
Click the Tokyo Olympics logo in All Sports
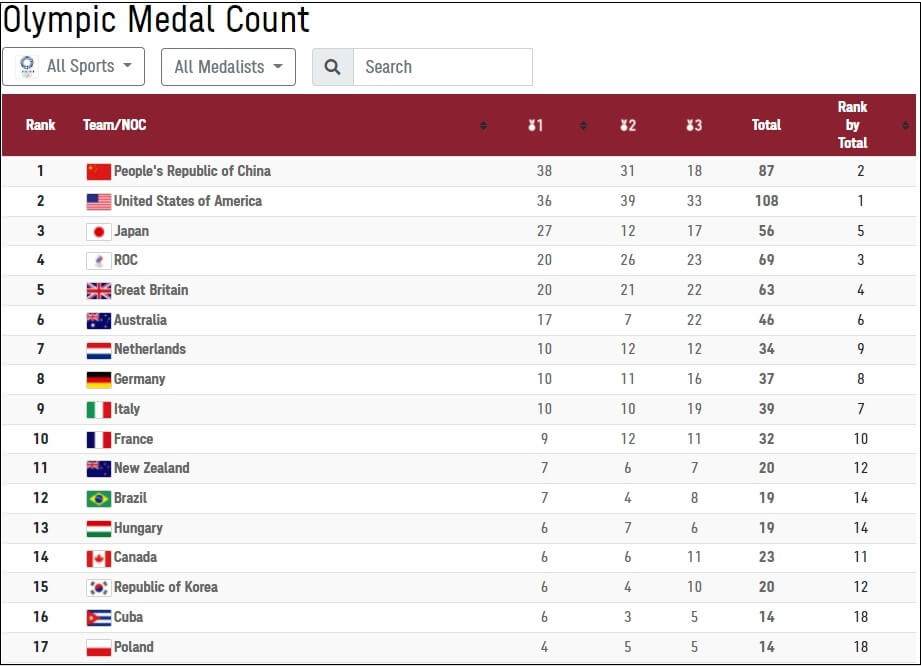tap(27, 66)
